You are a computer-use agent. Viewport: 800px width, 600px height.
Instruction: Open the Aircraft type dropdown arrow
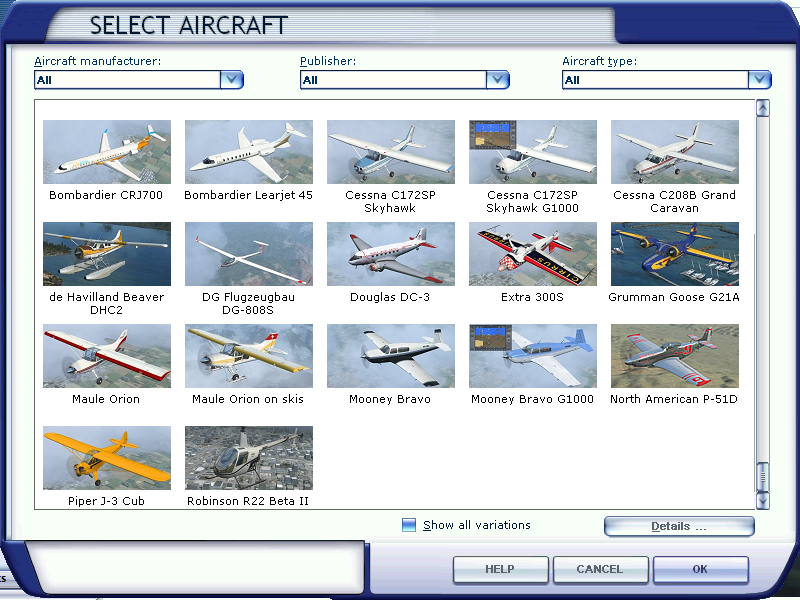760,80
